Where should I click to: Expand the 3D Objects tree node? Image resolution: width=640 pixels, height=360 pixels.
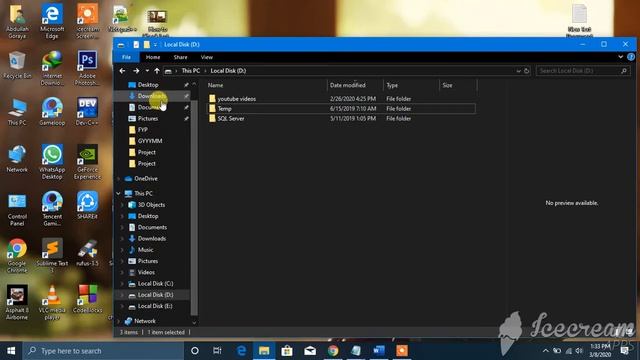122,205
